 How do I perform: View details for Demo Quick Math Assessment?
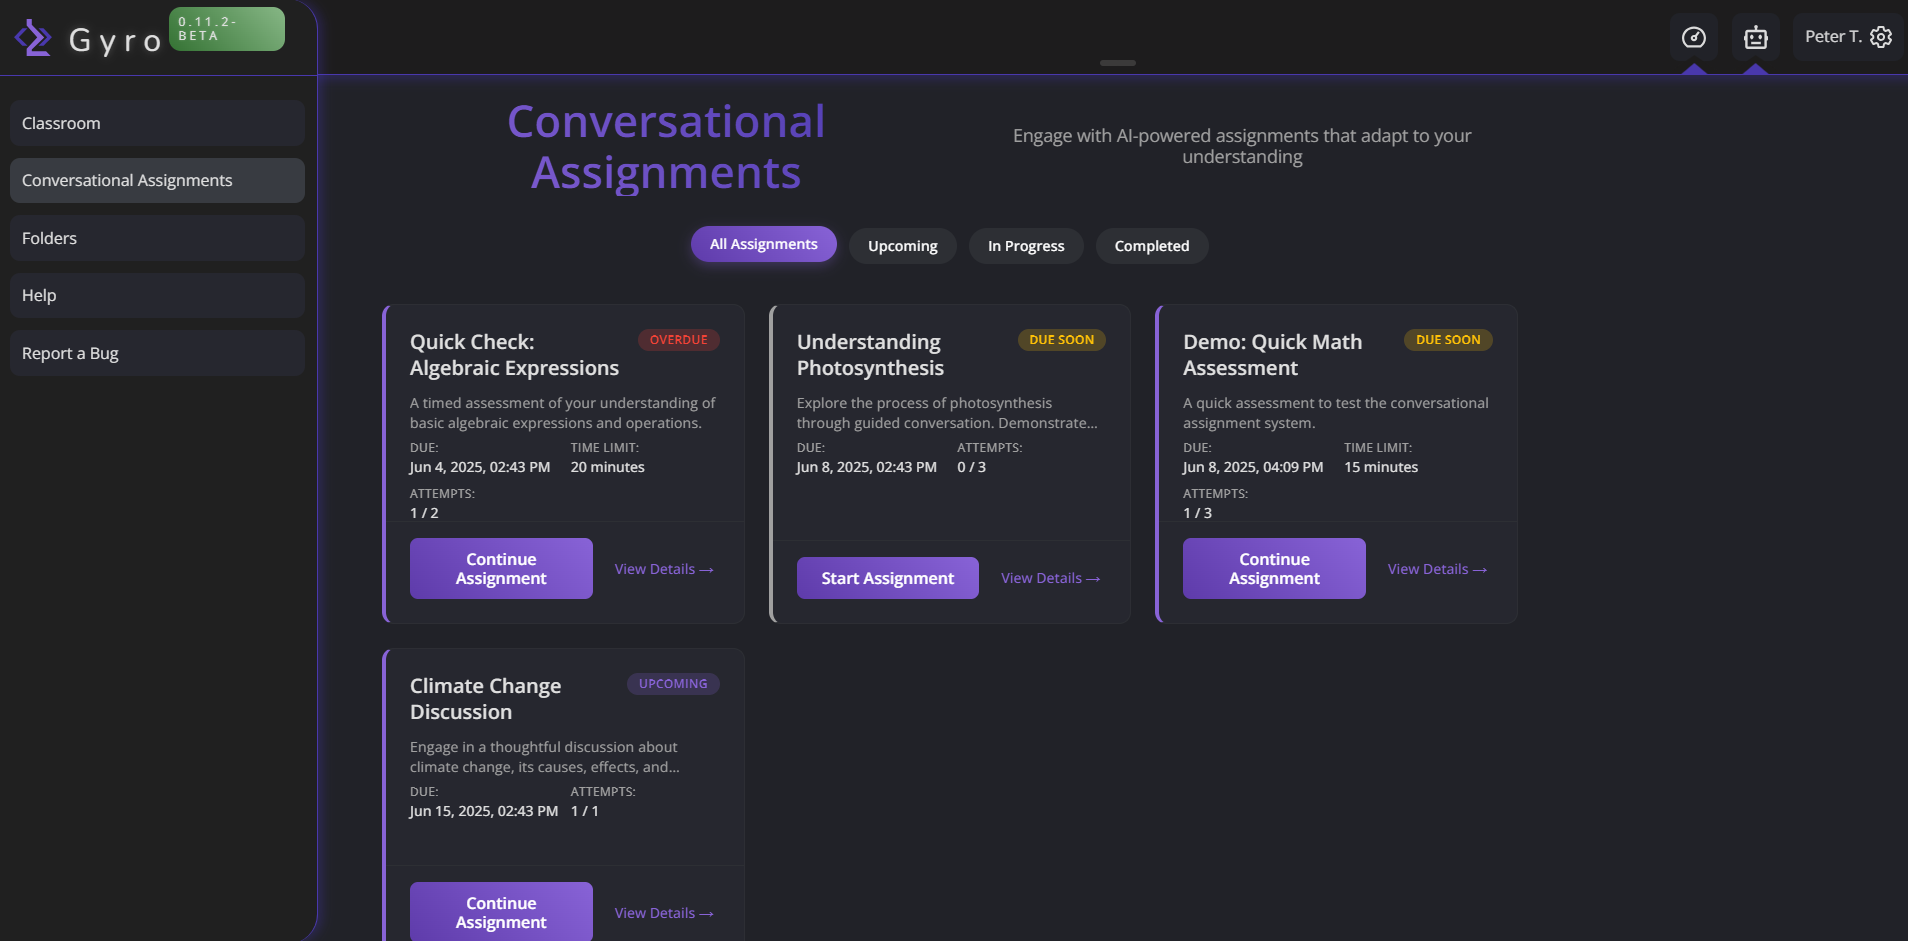pyautogui.click(x=1437, y=569)
